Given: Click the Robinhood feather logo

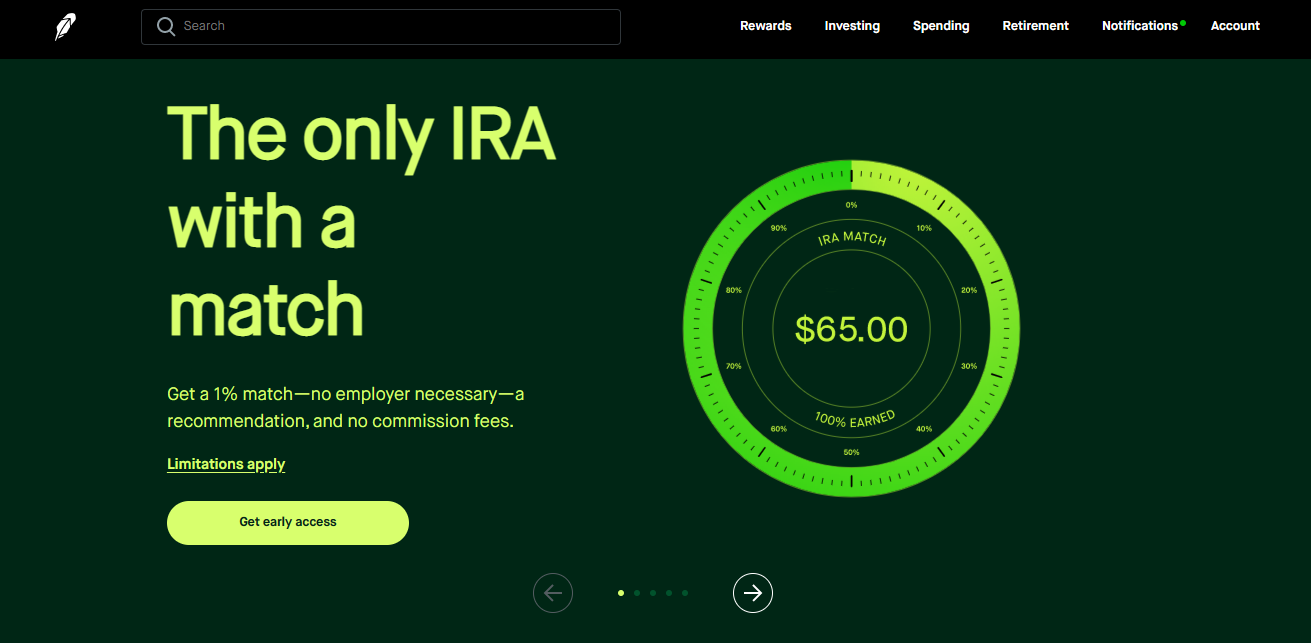Looking at the screenshot, I should (65, 27).
